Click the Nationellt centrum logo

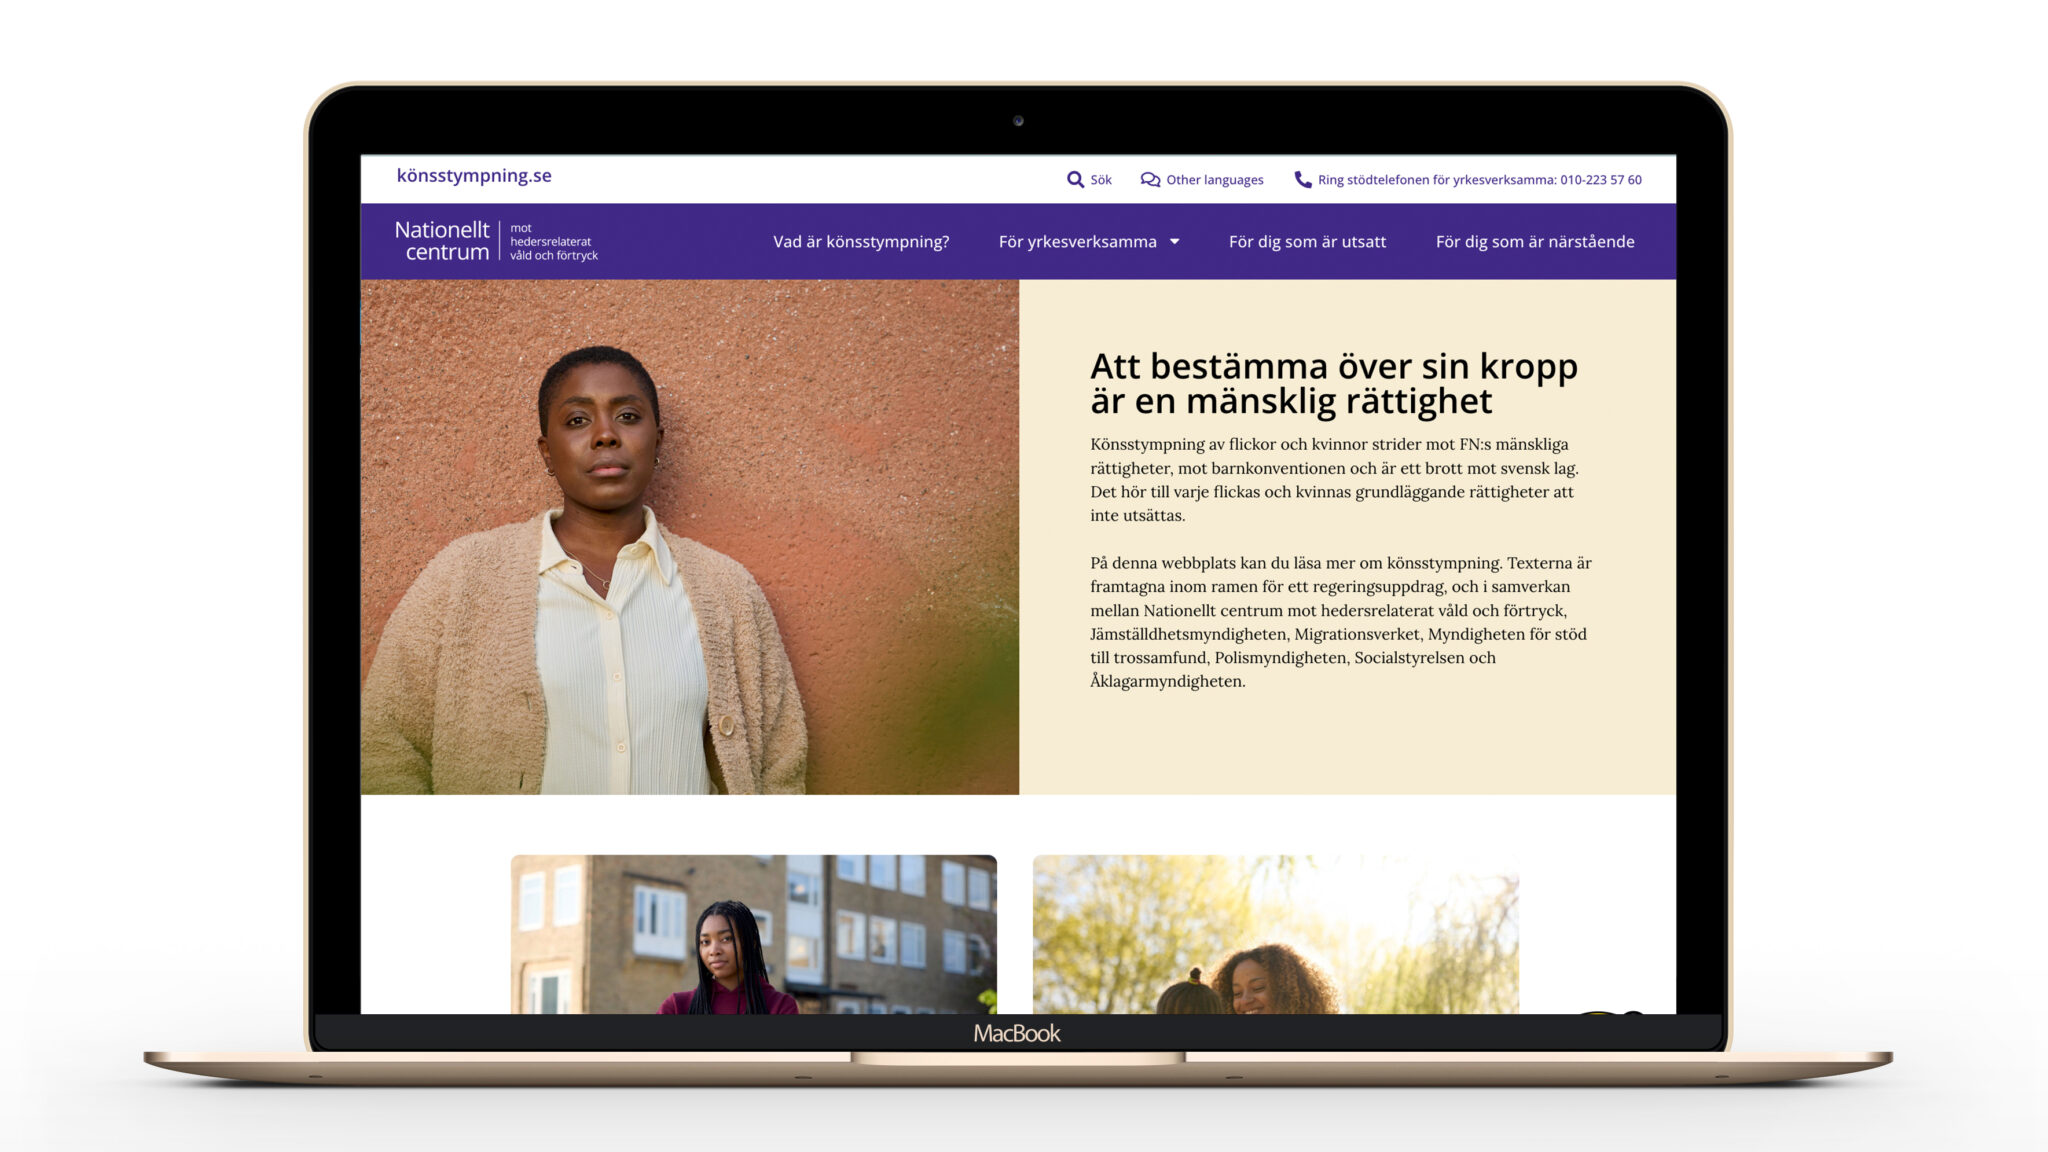496,241
